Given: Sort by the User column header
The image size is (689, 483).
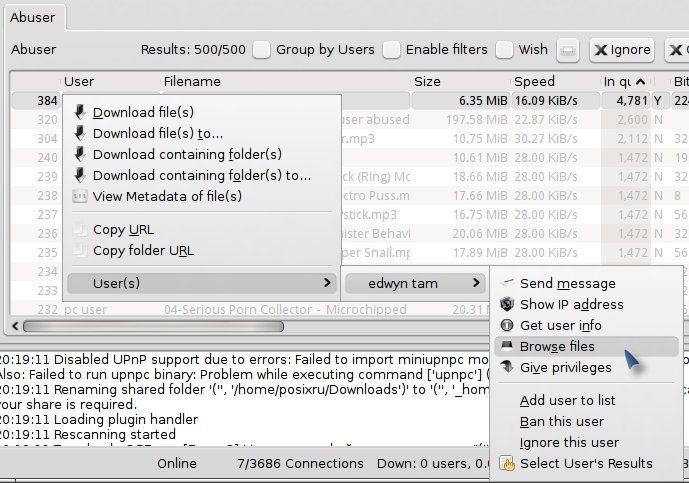Looking at the screenshot, I should click(x=110, y=82).
